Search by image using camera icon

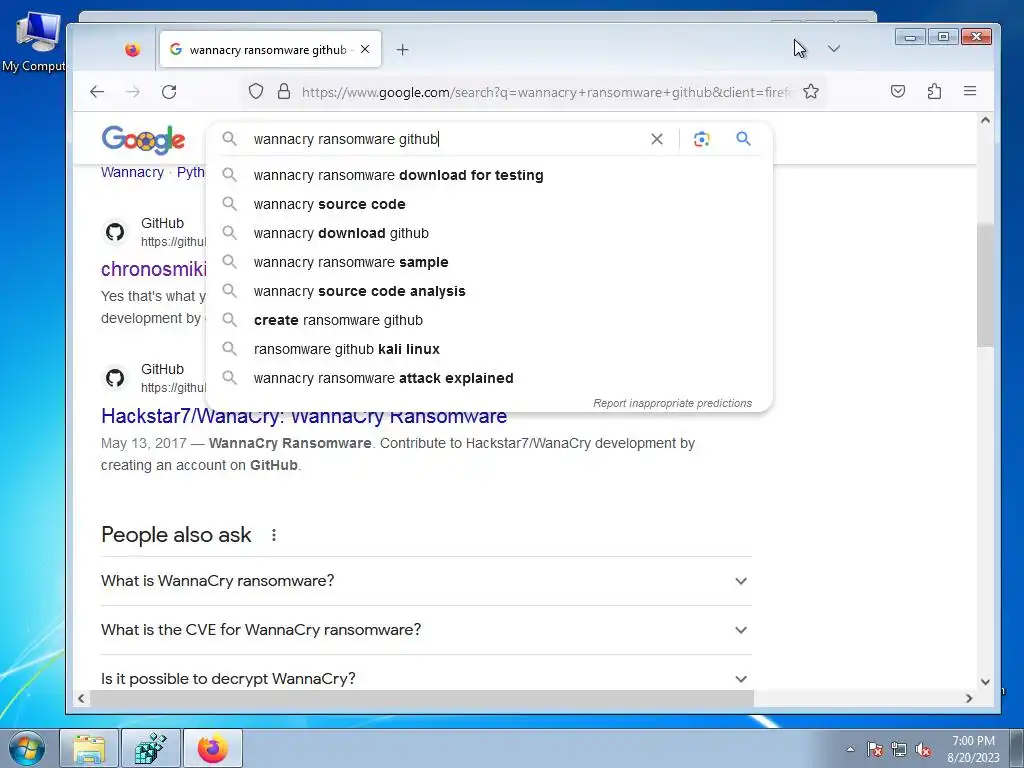coord(701,139)
